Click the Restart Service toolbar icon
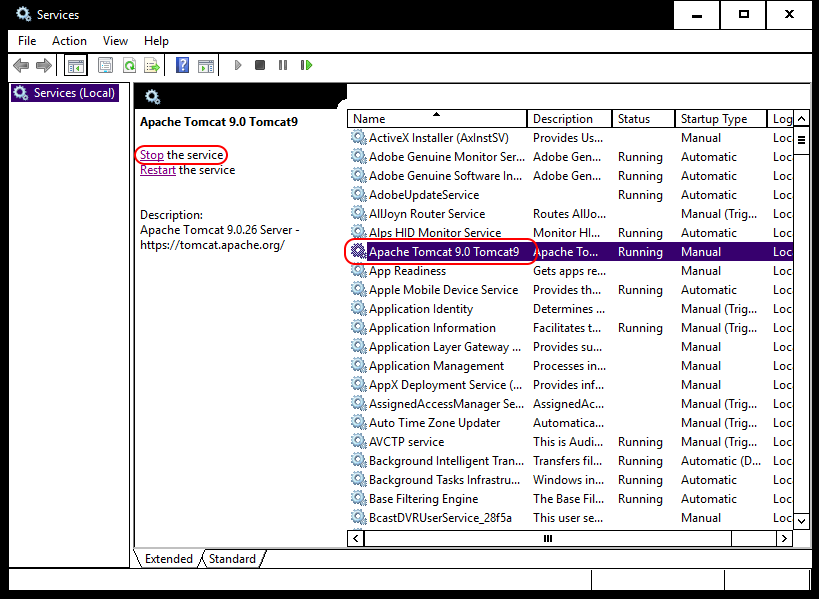The image size is (819, 599). pyautogui.click(x=307, y=65)
